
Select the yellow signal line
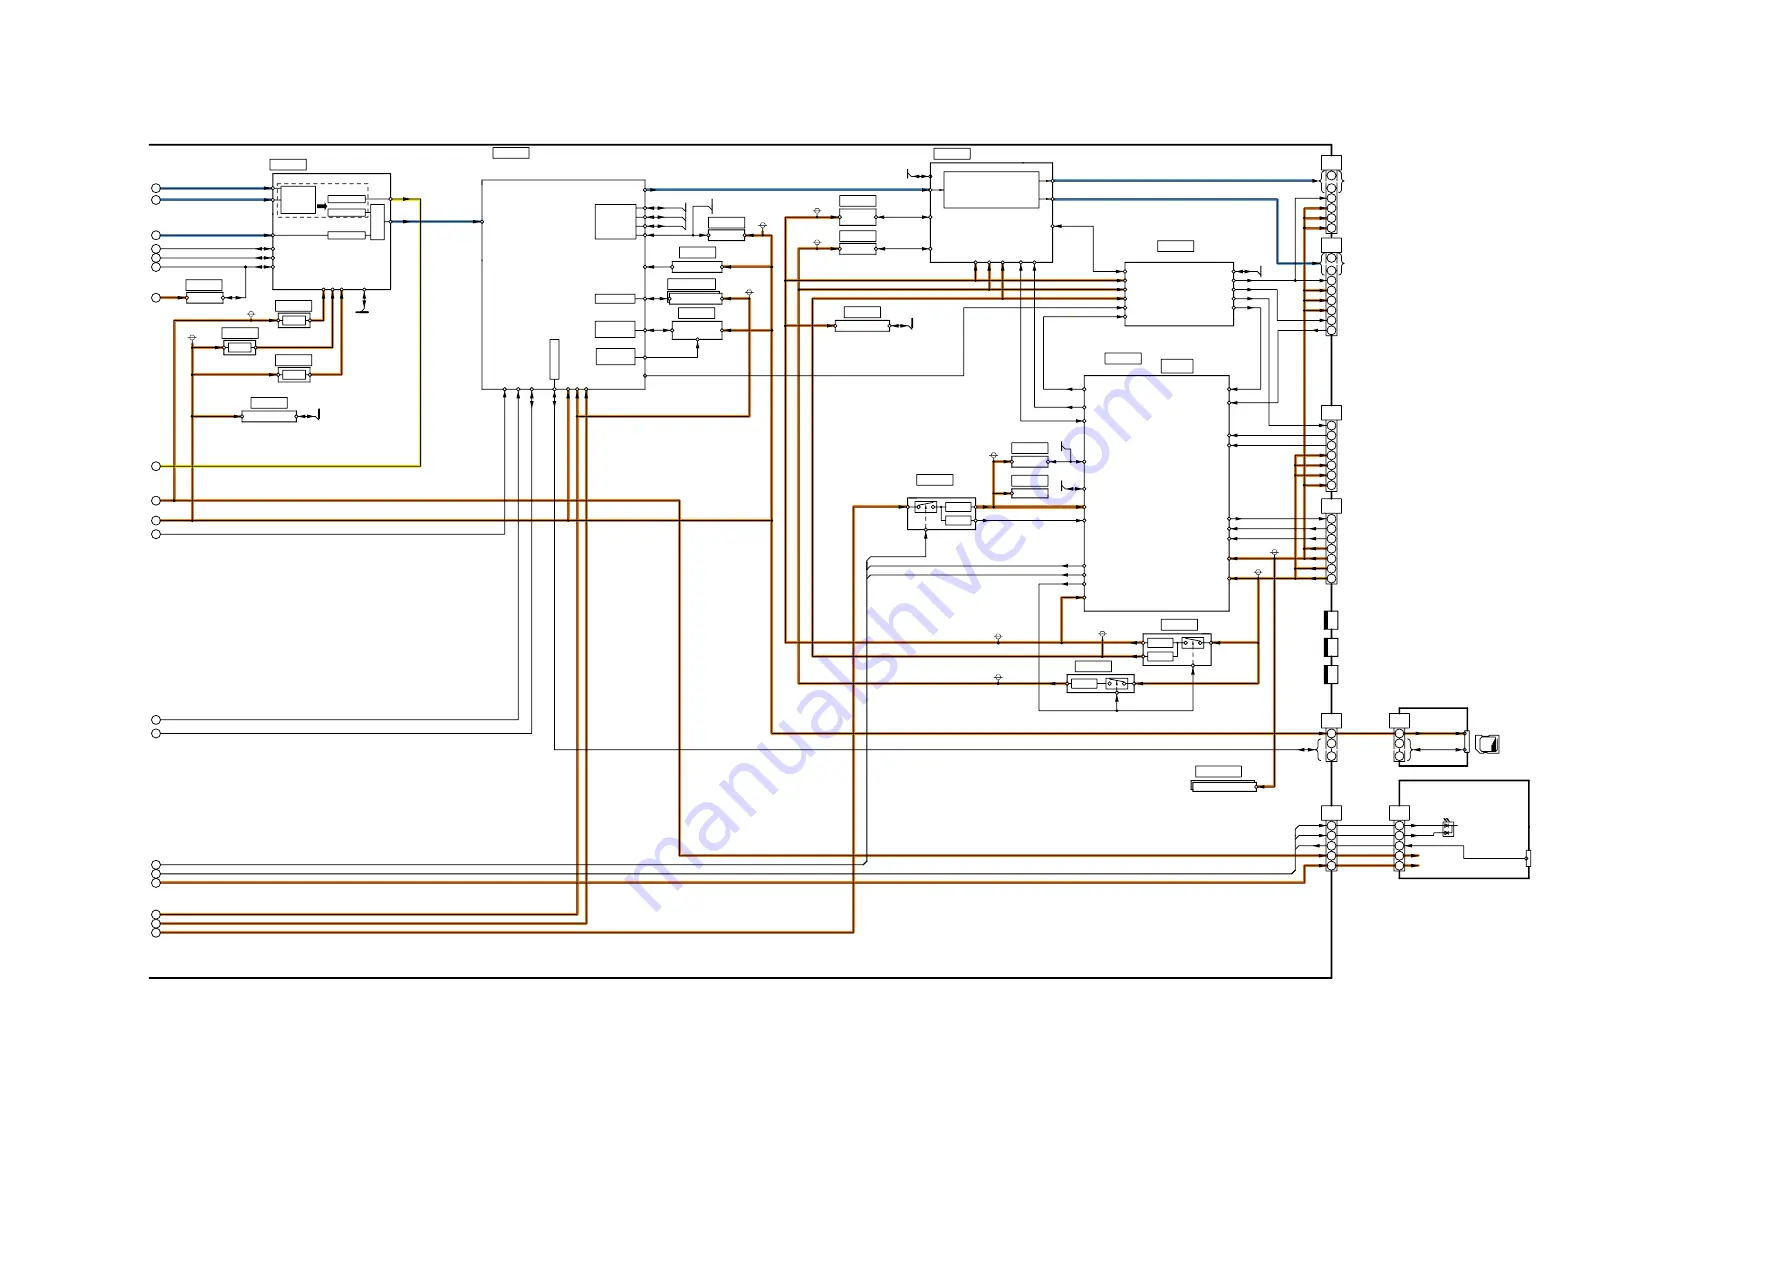420,332
